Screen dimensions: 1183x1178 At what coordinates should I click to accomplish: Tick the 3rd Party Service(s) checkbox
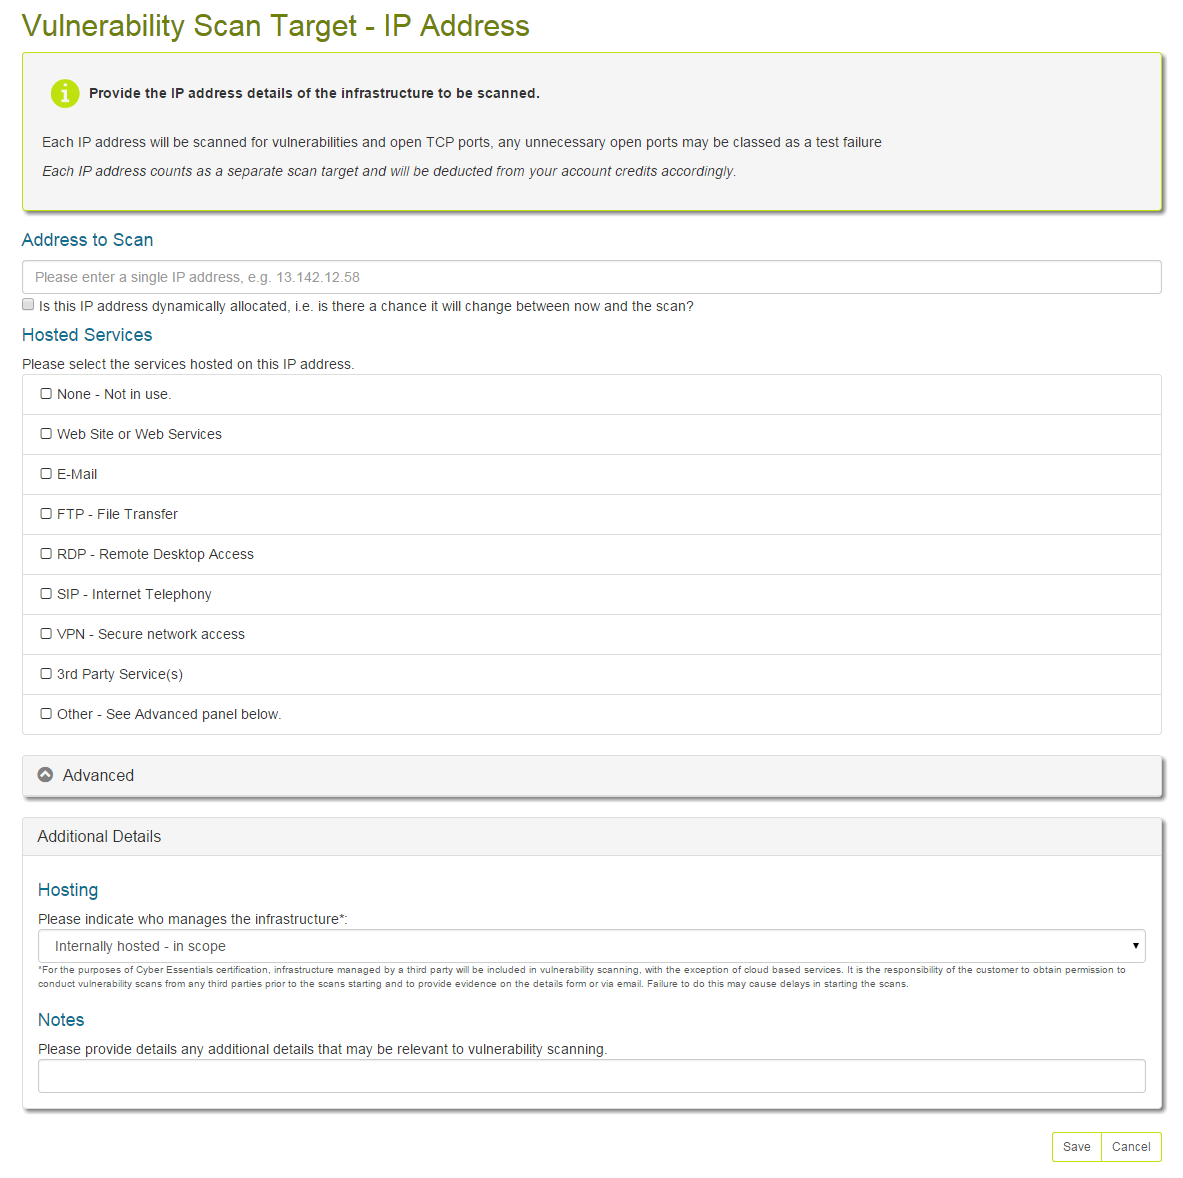[46, 674]
